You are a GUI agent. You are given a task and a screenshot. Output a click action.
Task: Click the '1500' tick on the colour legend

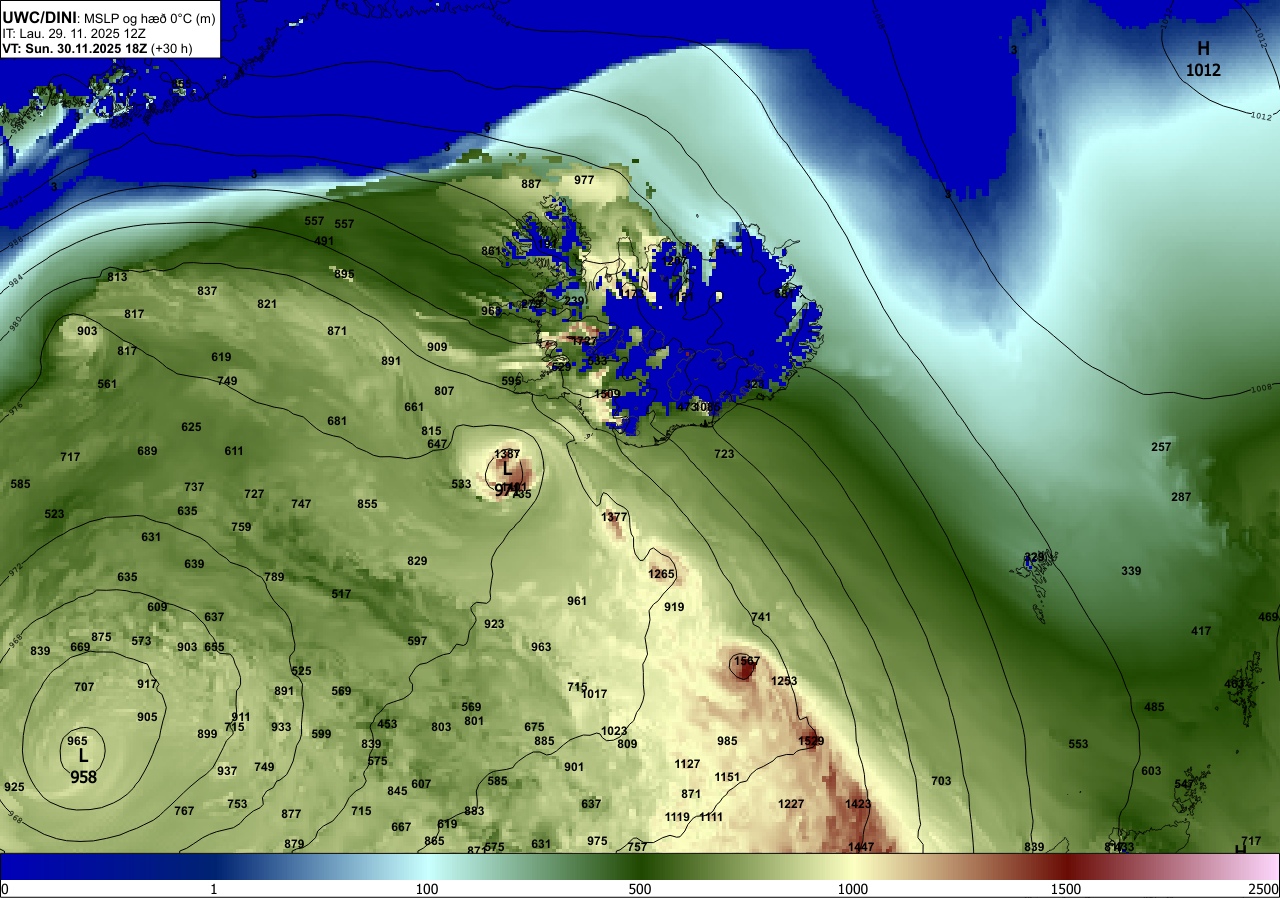[1065, 889]
